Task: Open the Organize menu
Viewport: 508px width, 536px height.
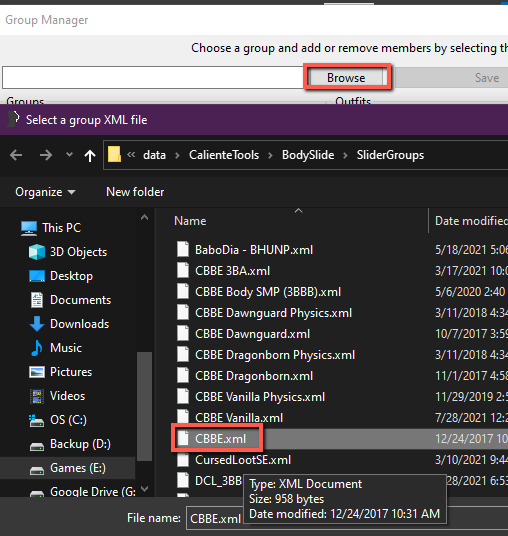Action: point(45,192)
